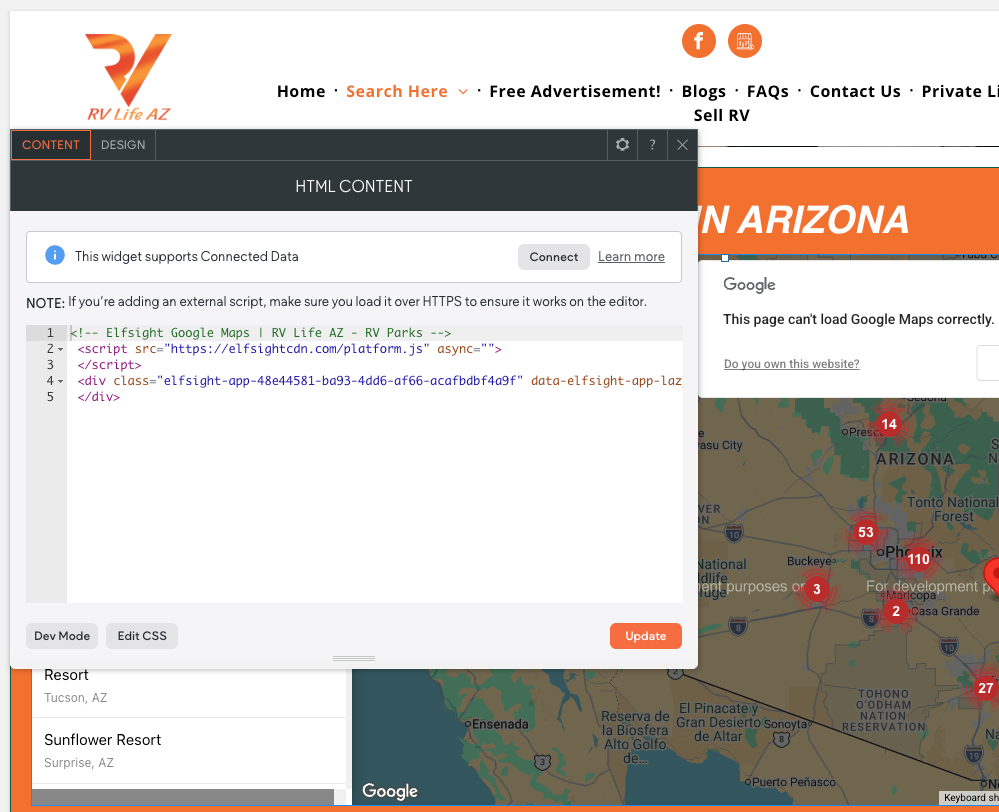The width and height of the screenshot is (999, 812).
Task: Click the Connect button
Action: pyautogui.click(x=554, y=257)
